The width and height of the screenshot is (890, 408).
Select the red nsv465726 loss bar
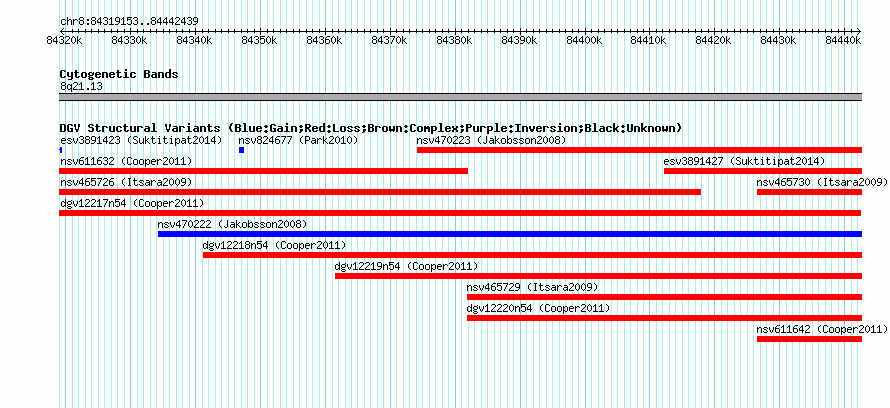pos(380,192)
